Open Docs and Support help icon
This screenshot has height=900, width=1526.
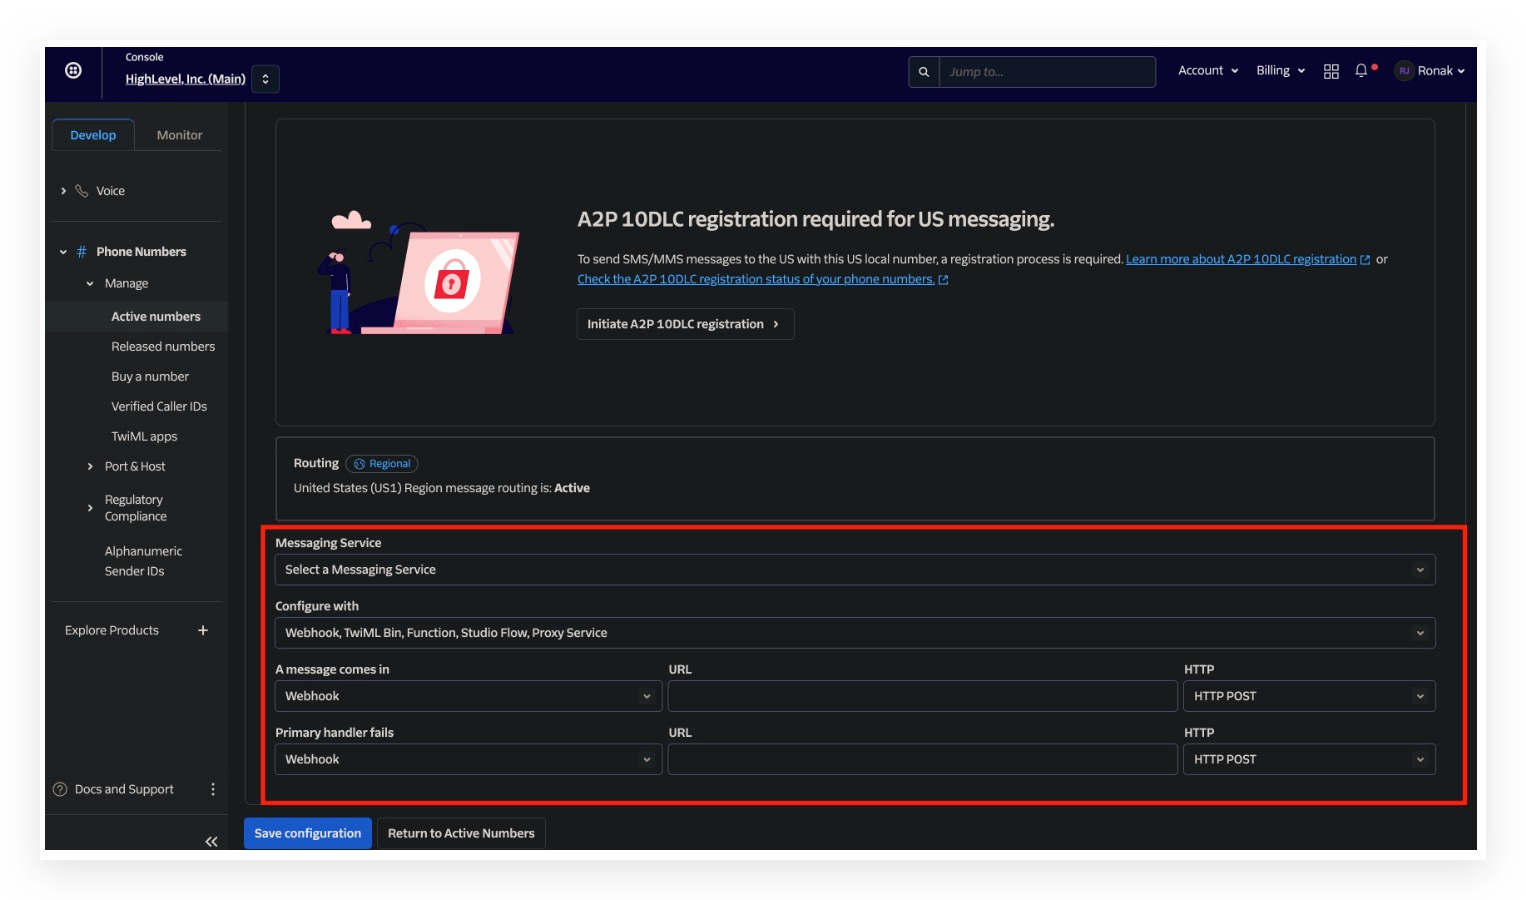[x=60, y=790]
